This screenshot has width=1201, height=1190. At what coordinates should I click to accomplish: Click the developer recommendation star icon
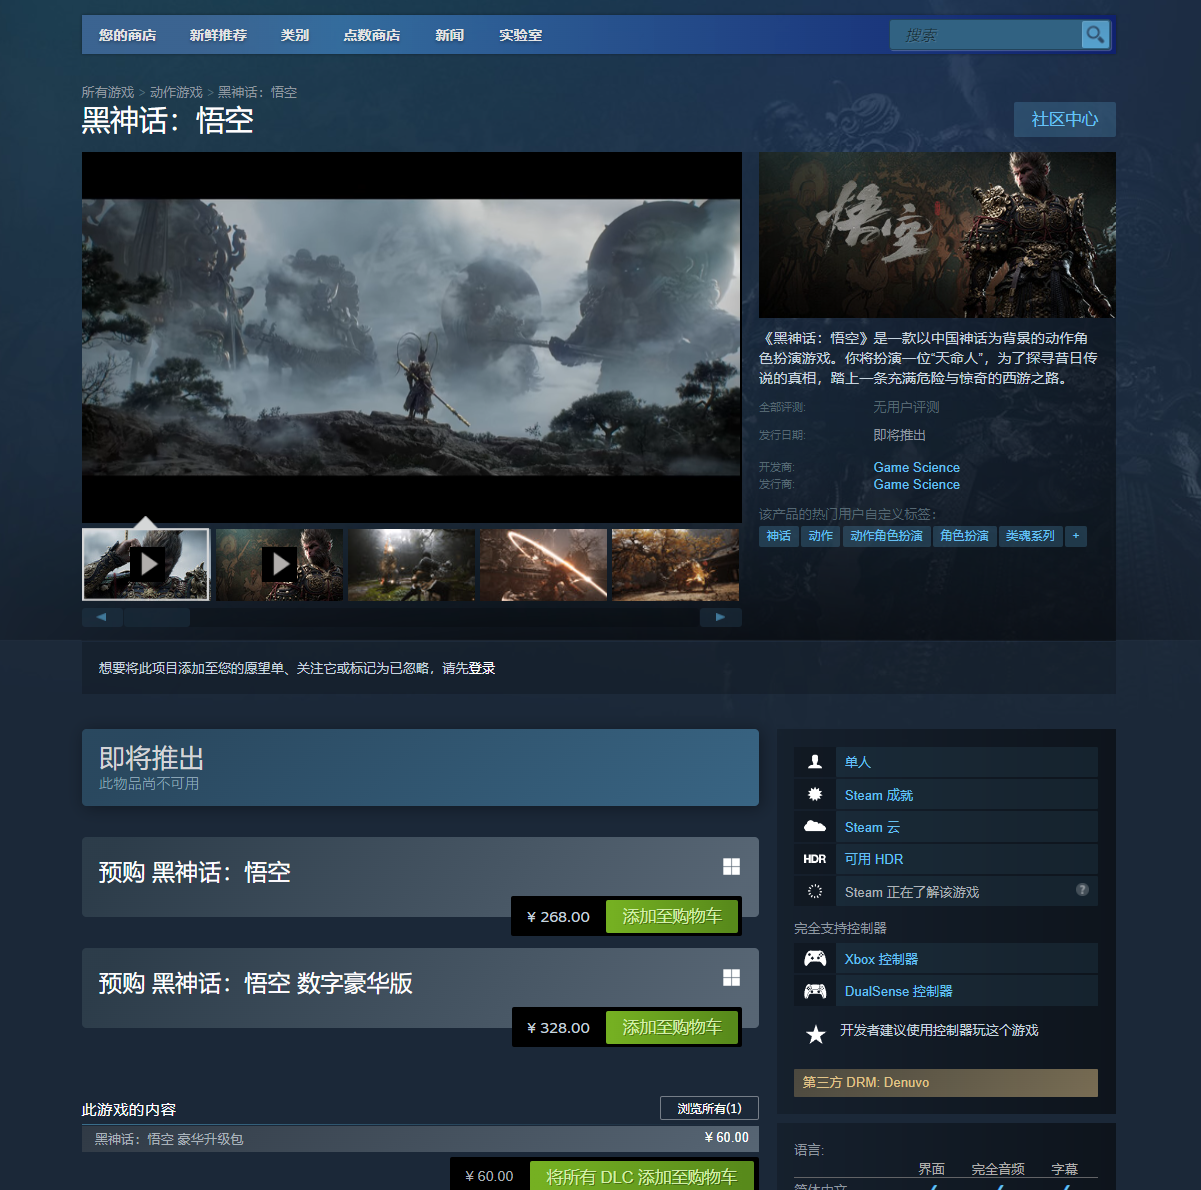point(816,1034)
